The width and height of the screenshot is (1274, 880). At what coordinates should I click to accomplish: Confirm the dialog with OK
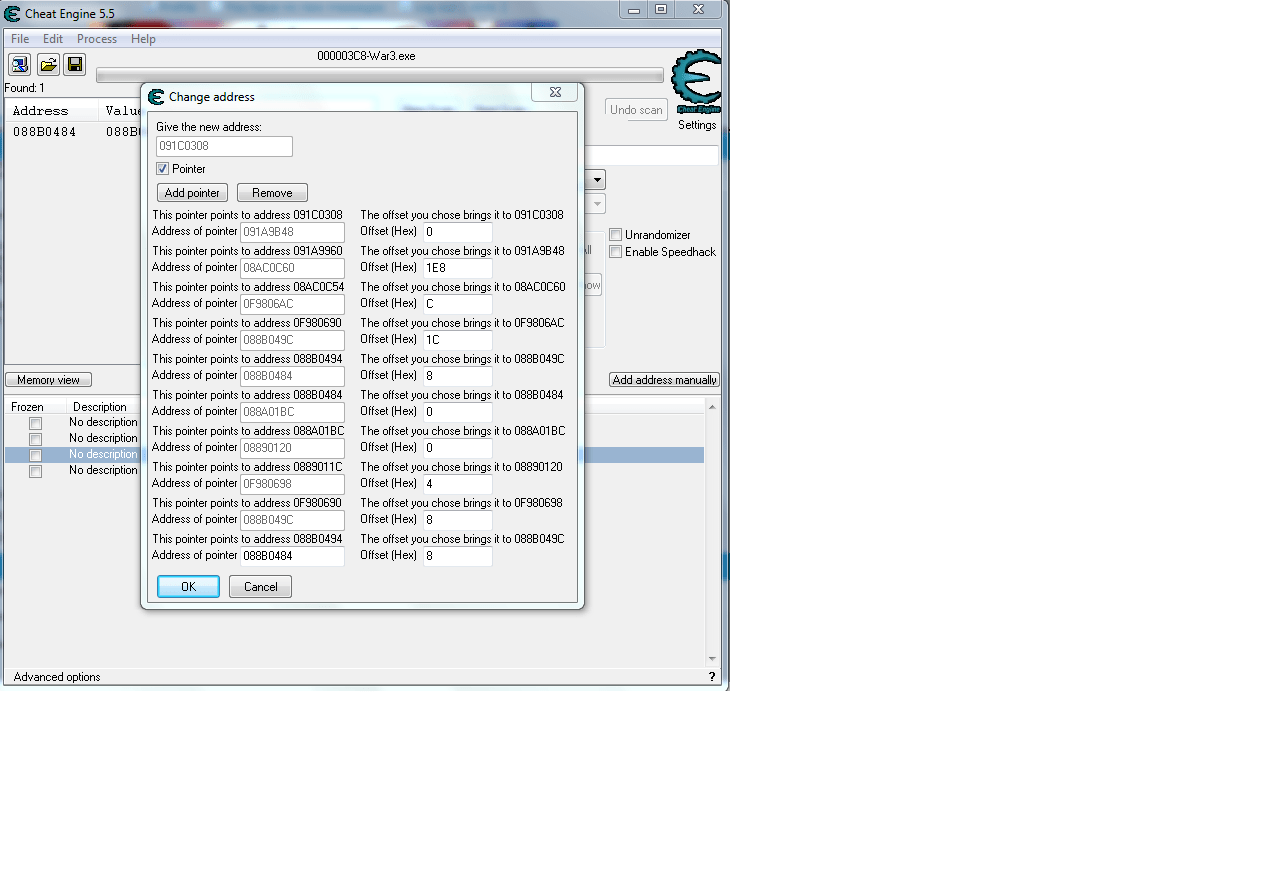click(x=188, y=587)
